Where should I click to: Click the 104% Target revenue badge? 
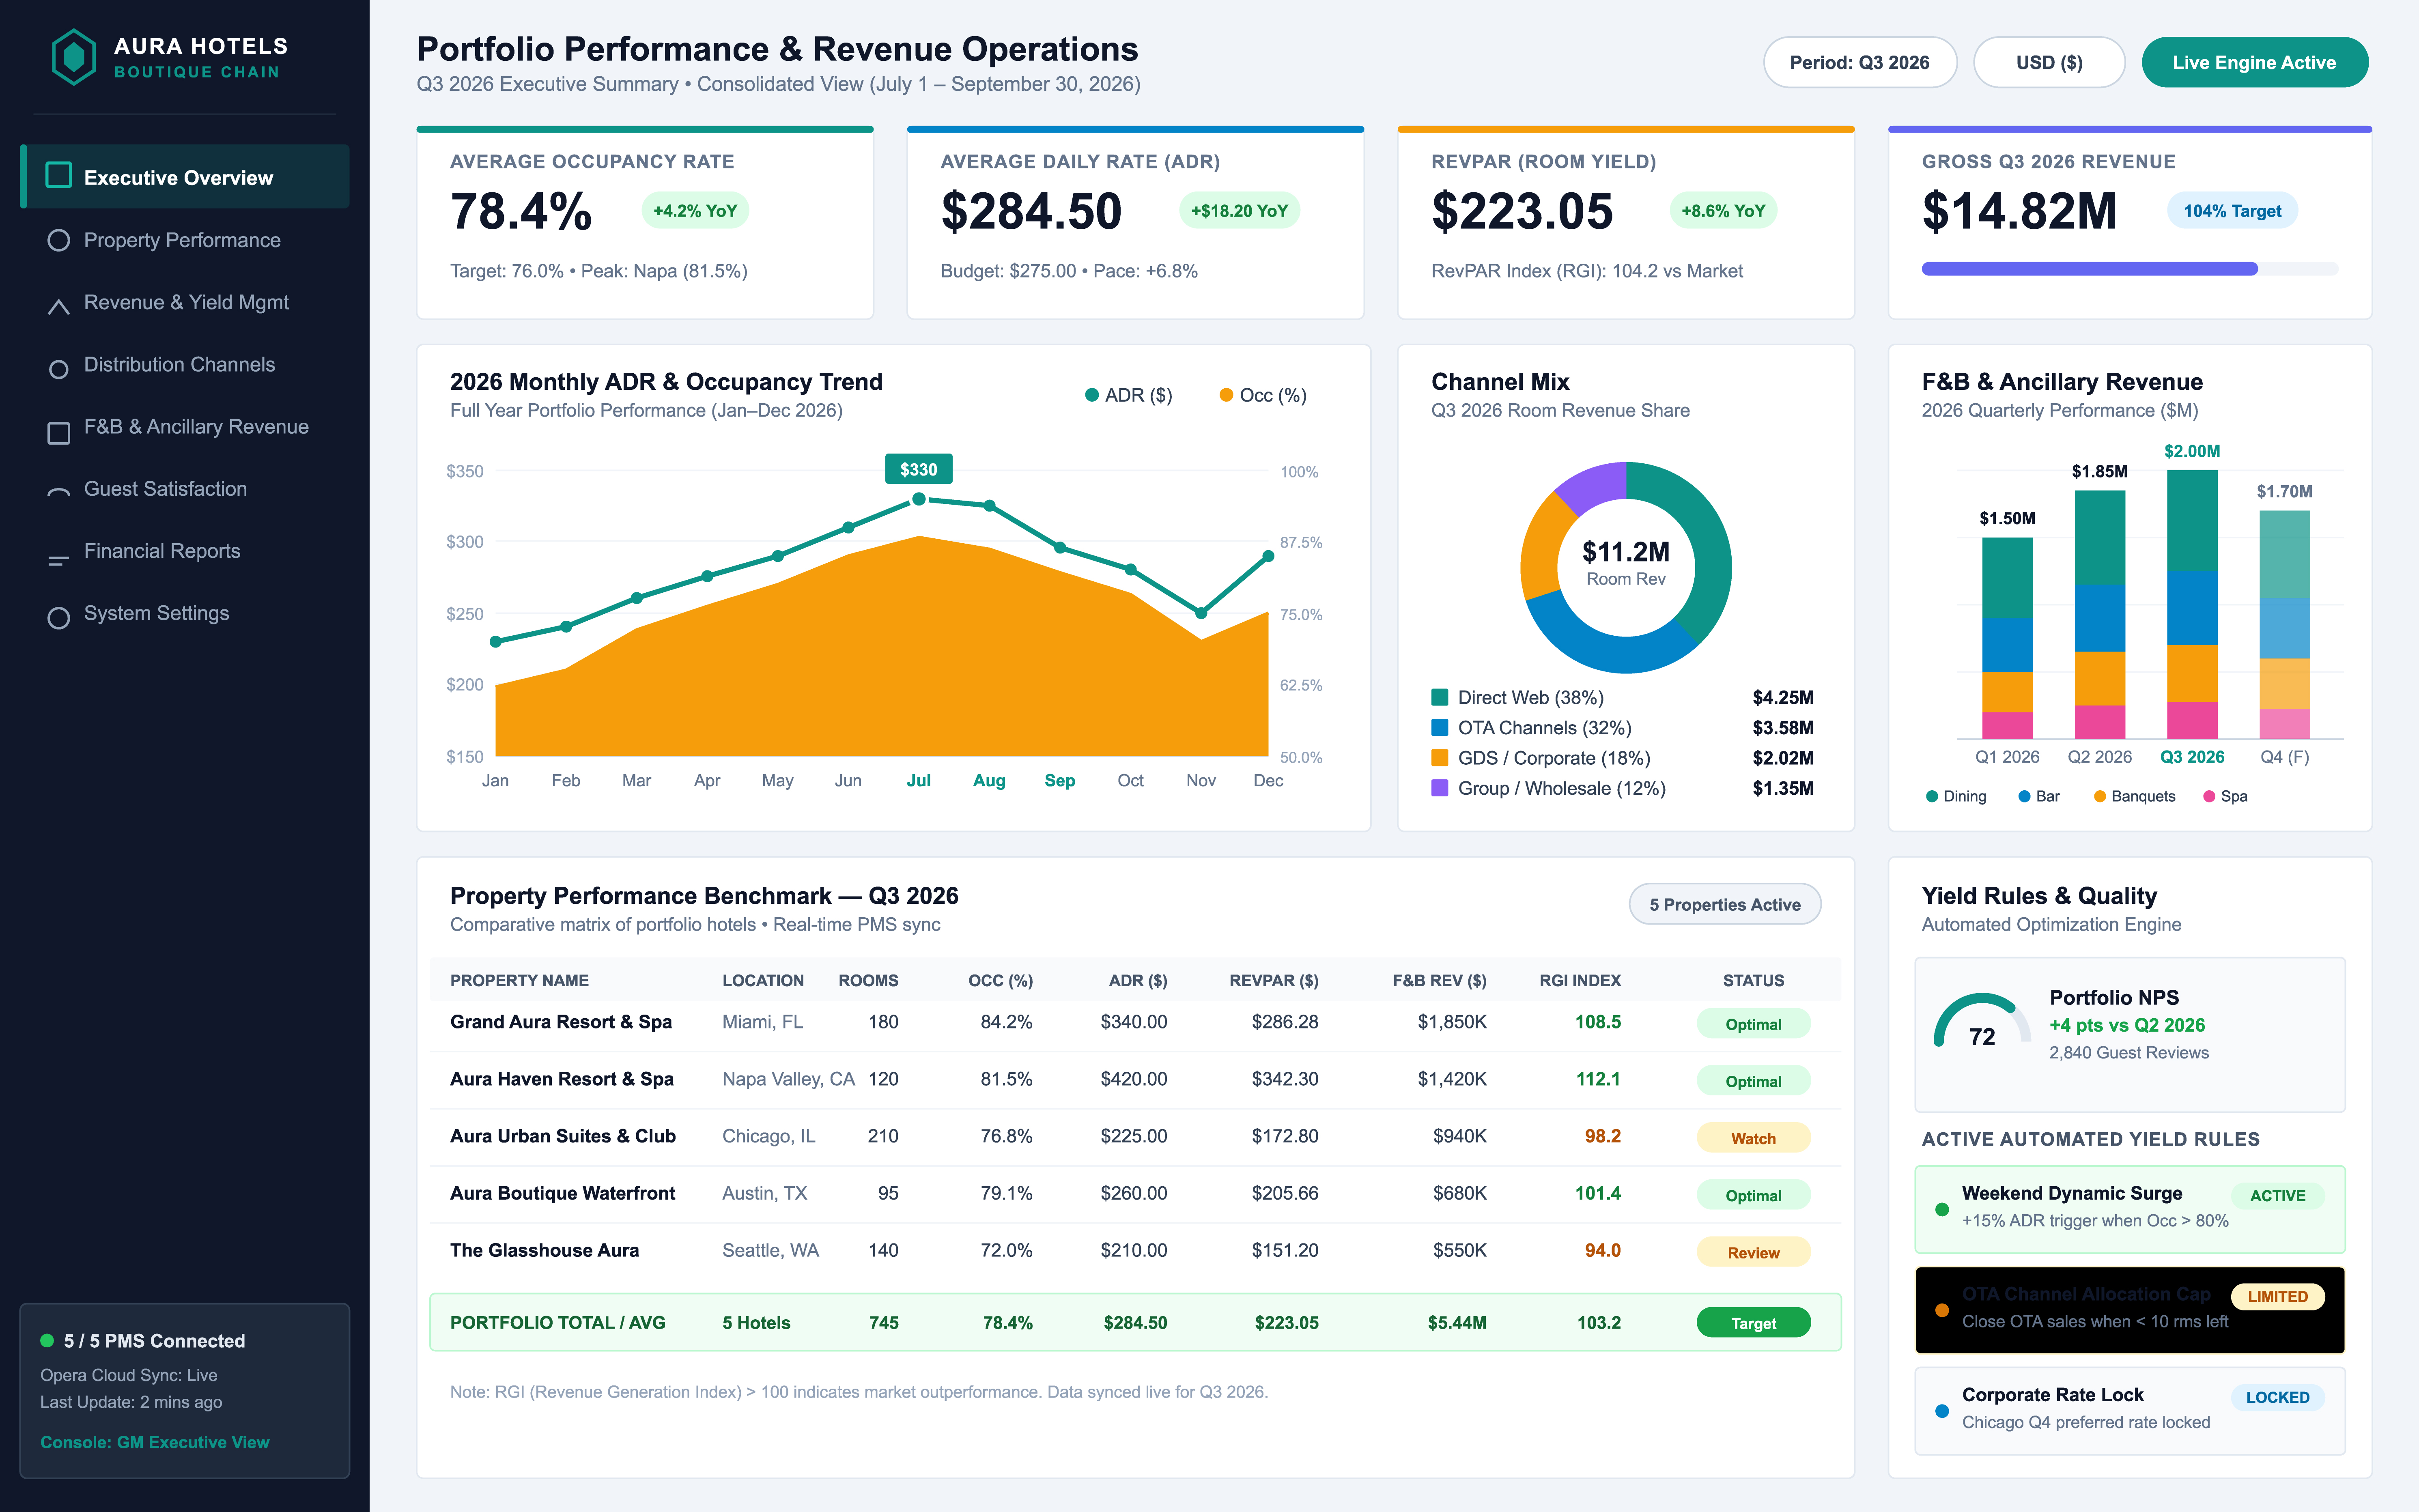2232,210
